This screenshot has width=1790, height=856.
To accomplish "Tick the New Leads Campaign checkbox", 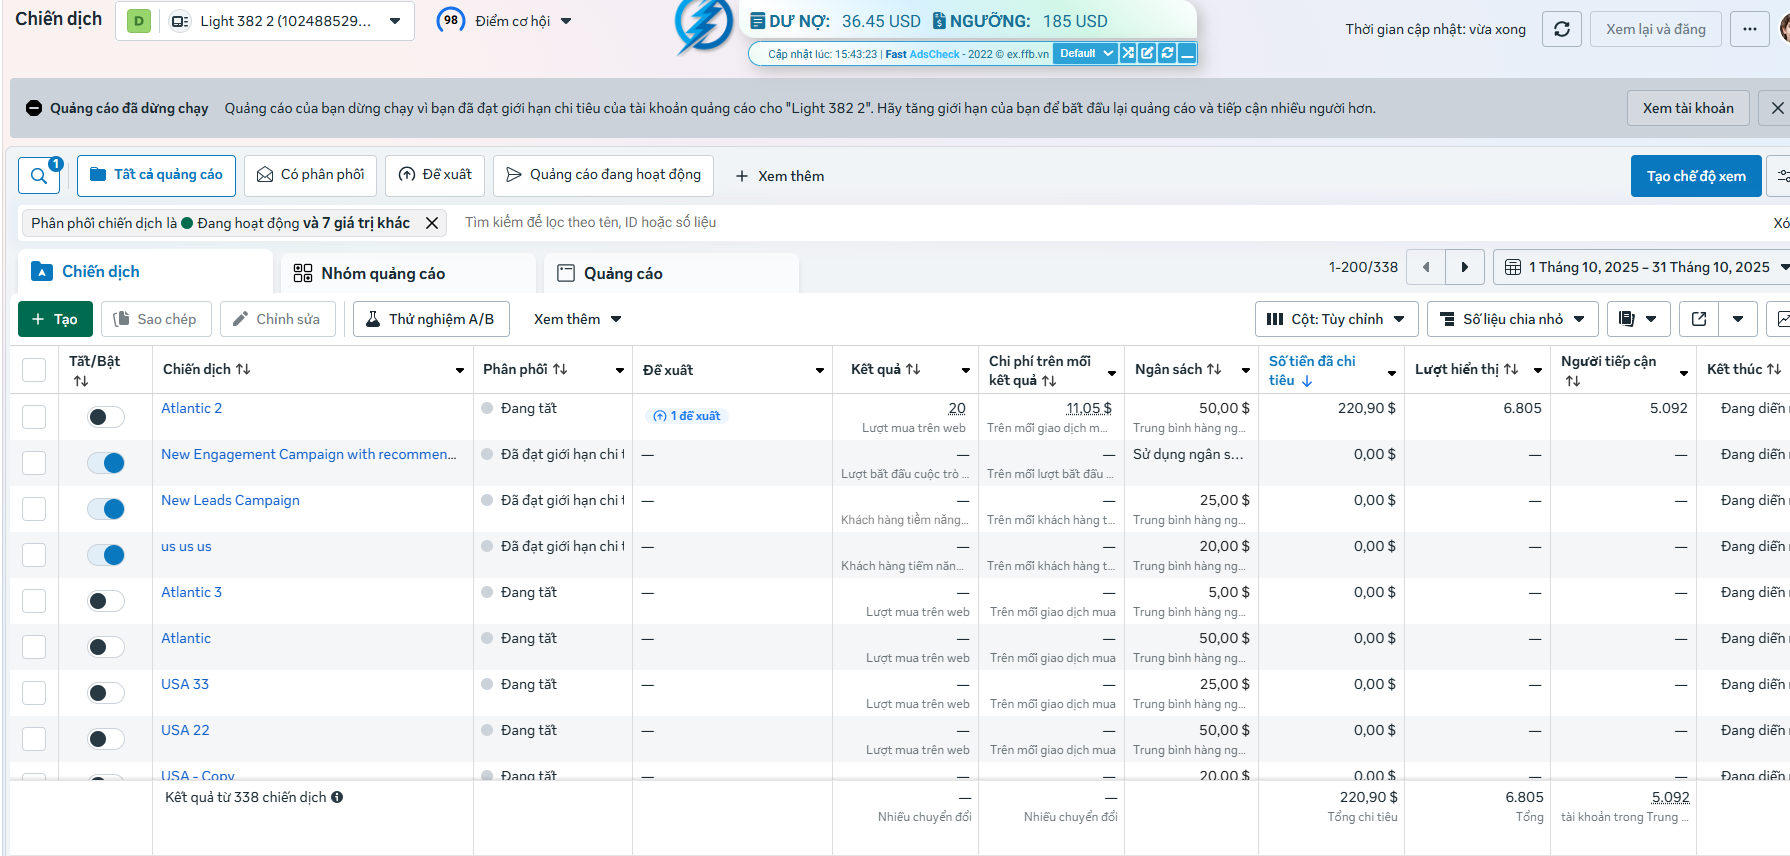I will [x=34, y=509].
